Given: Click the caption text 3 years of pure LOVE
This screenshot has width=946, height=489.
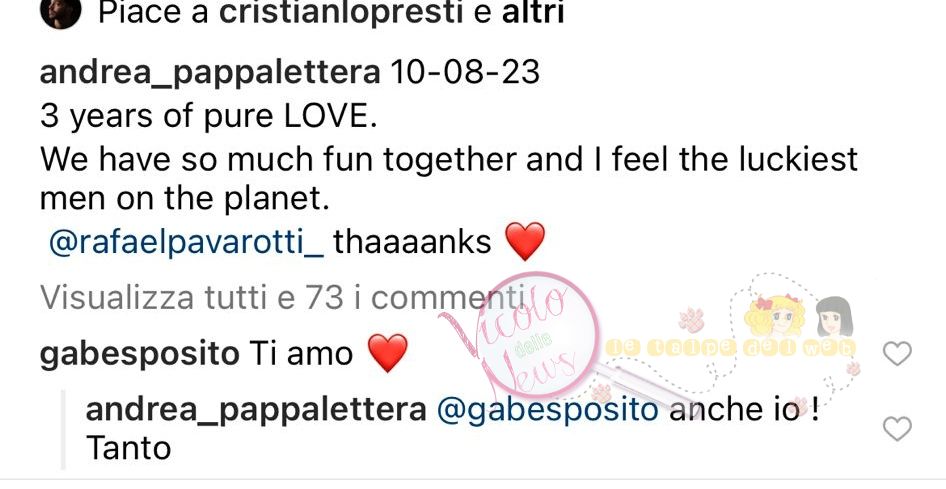Looking at the screenshot, I should click(209, 117).
